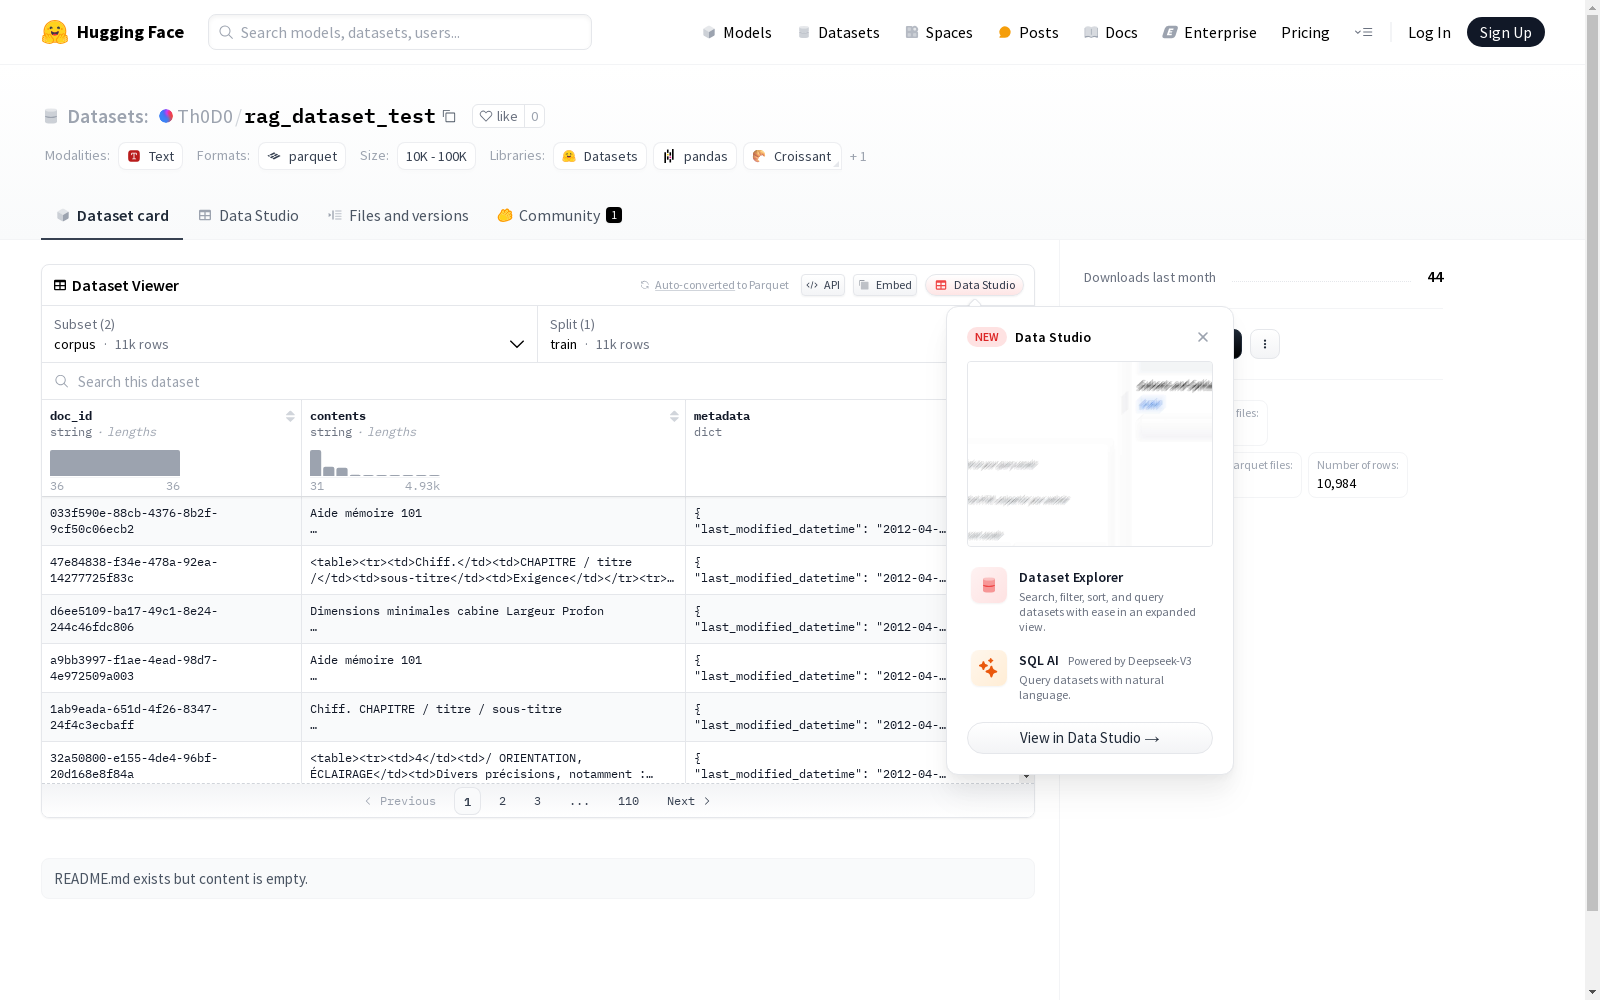Screen dimensions: 1600x1000
Task: Jump to page 110
Action: coord(628,801)
